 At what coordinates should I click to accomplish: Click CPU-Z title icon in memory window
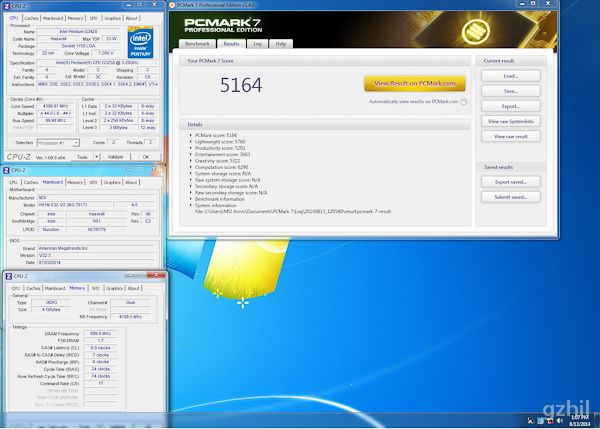[9, 276]
